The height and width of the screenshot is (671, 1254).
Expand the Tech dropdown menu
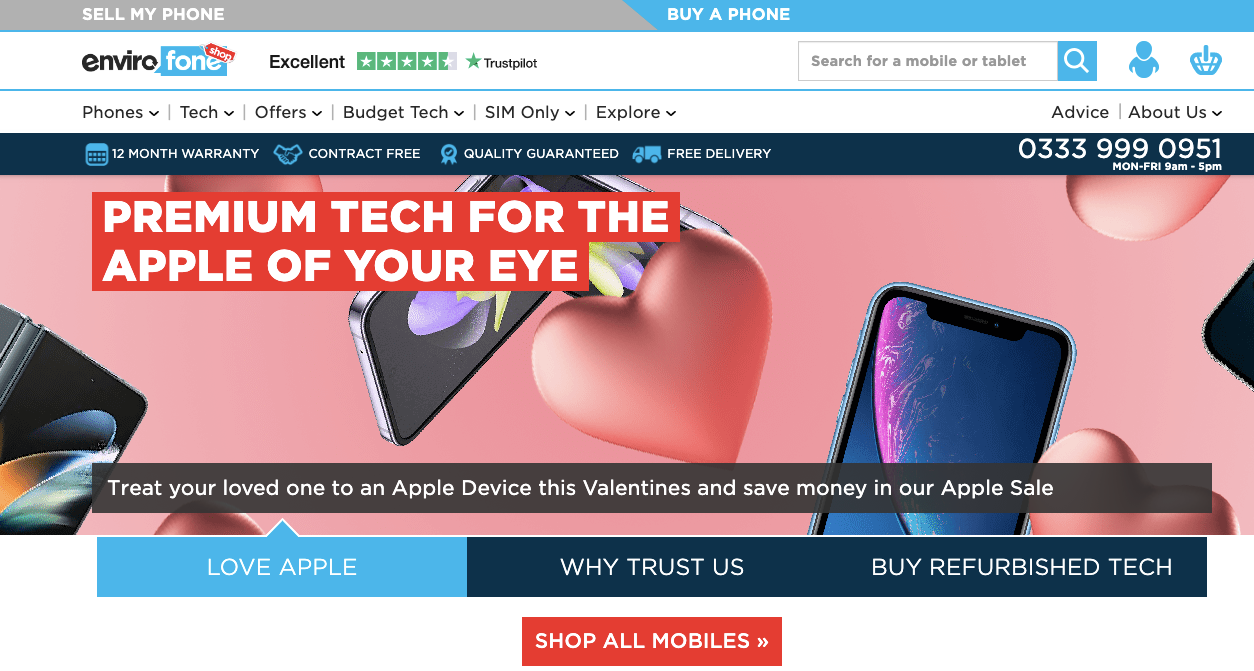(x=207, y=112)
